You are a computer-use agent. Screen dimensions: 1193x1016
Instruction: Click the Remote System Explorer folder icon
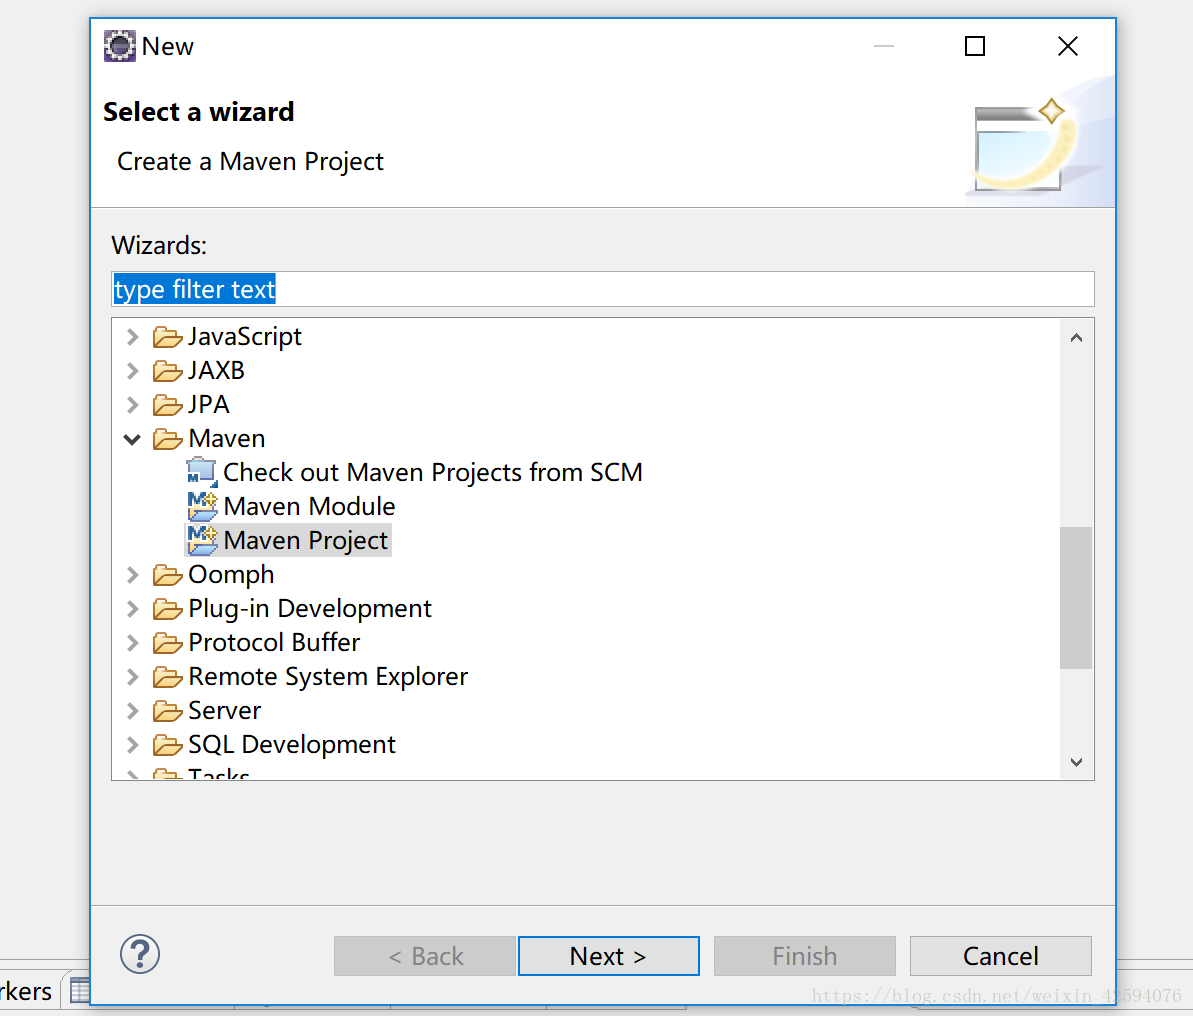(x=167, y=677)
